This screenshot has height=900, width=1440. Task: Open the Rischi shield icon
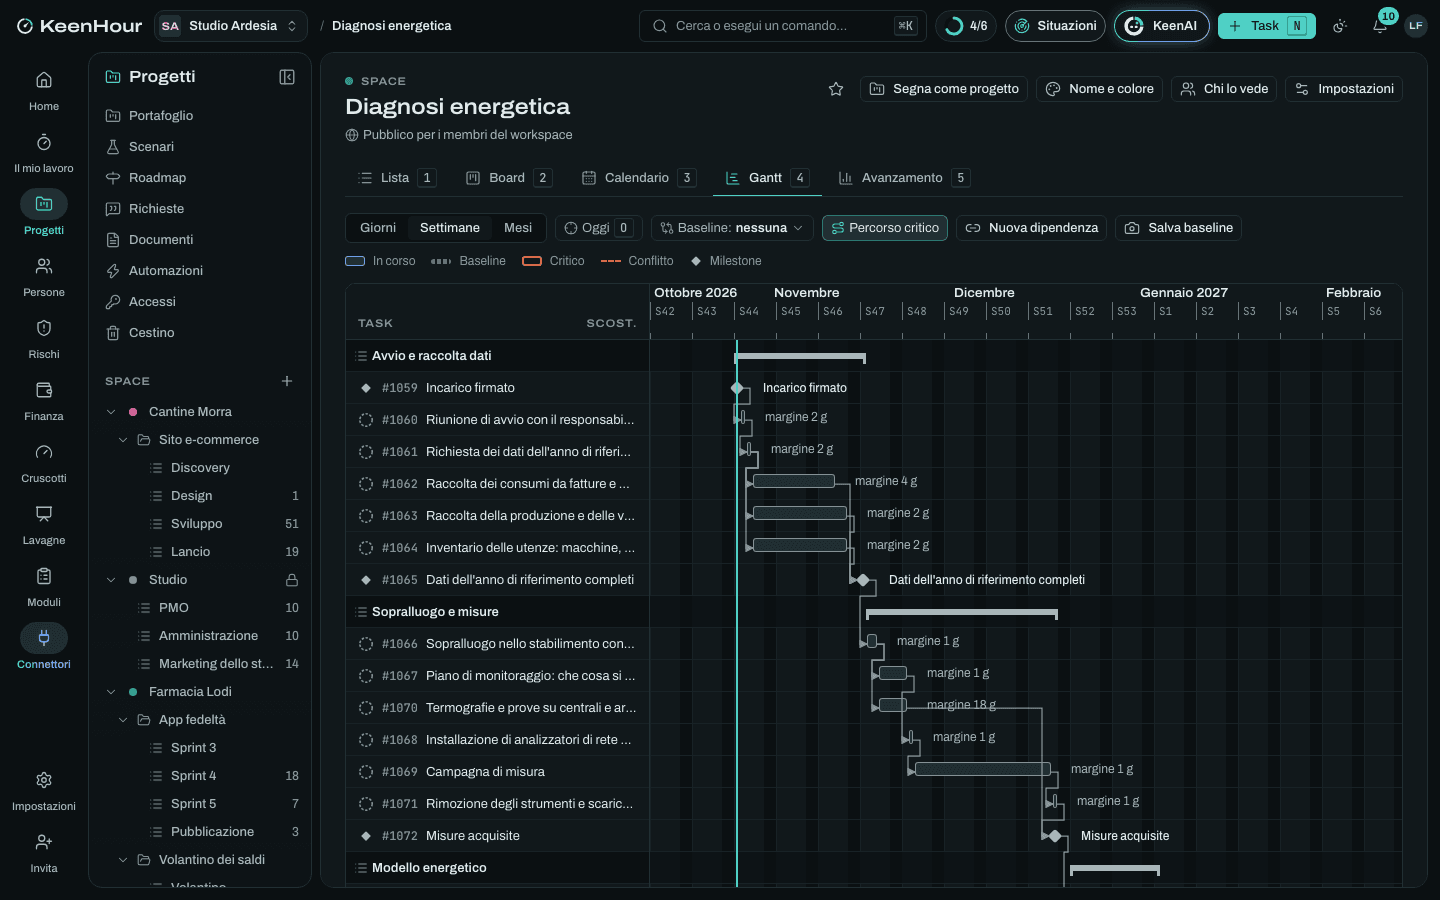[44, 328]
